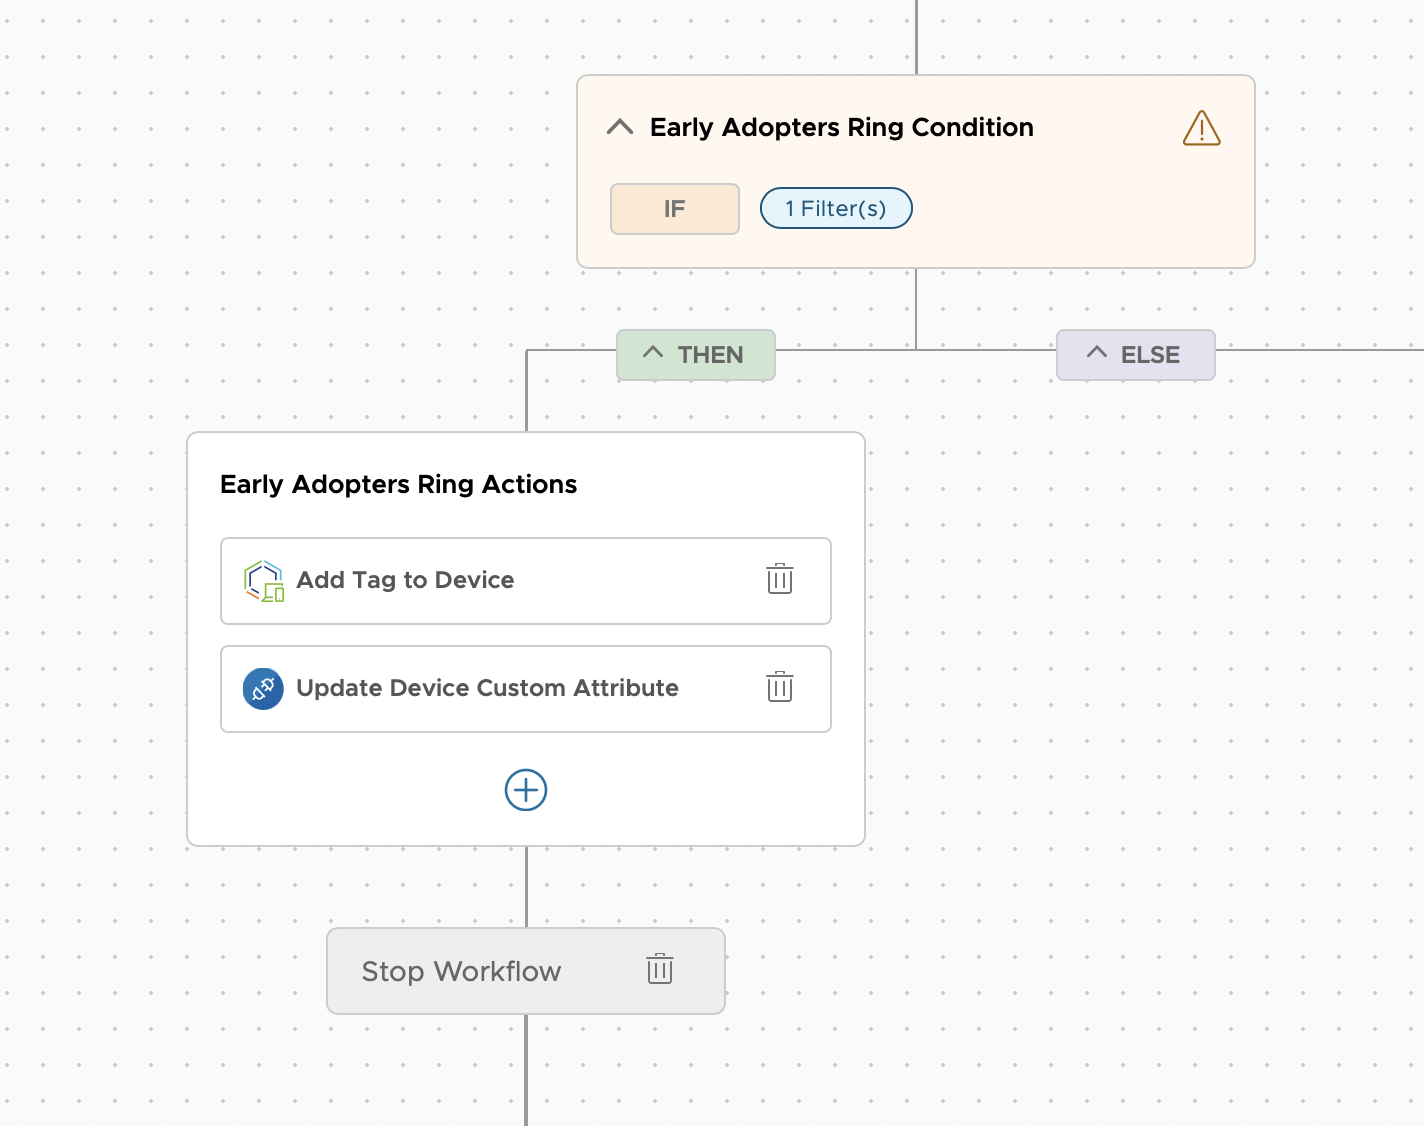Open the Update Device Custom Attribute action text

[x=487, y=688]
